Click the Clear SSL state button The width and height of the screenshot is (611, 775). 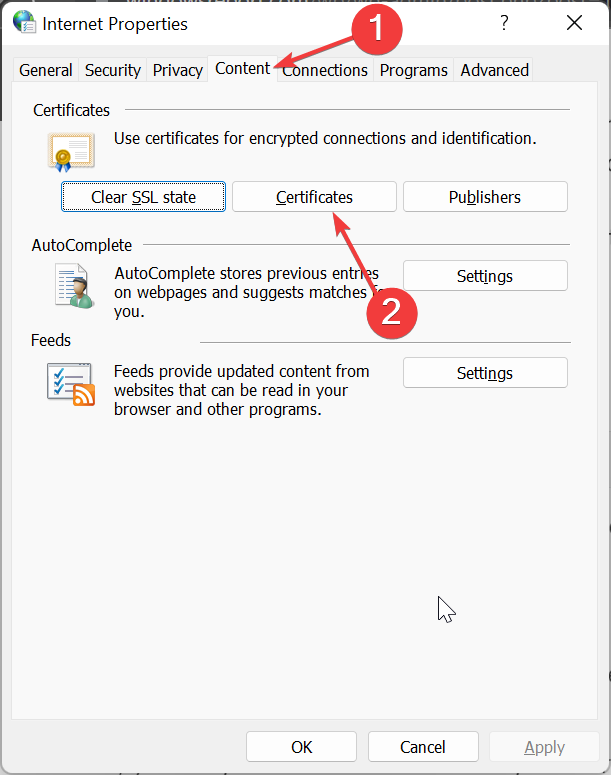144,197
